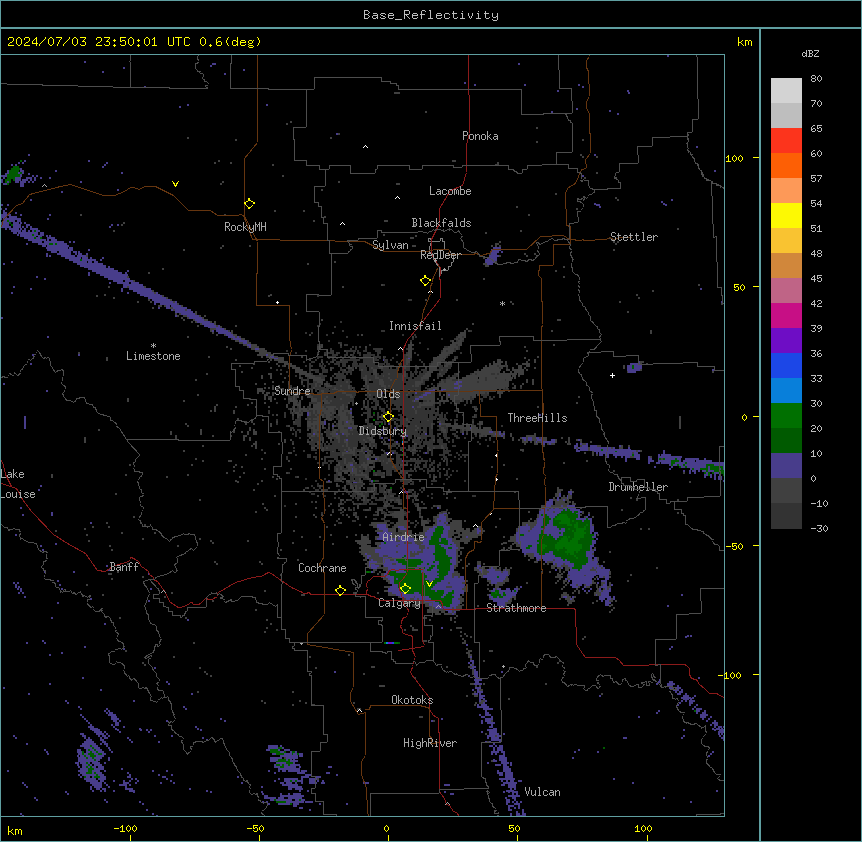Pick the slate purple 0-10 dBZ legend swatch
Image resolution: width=862 pixels, height=842 pixels.
(x=786, y=466)
